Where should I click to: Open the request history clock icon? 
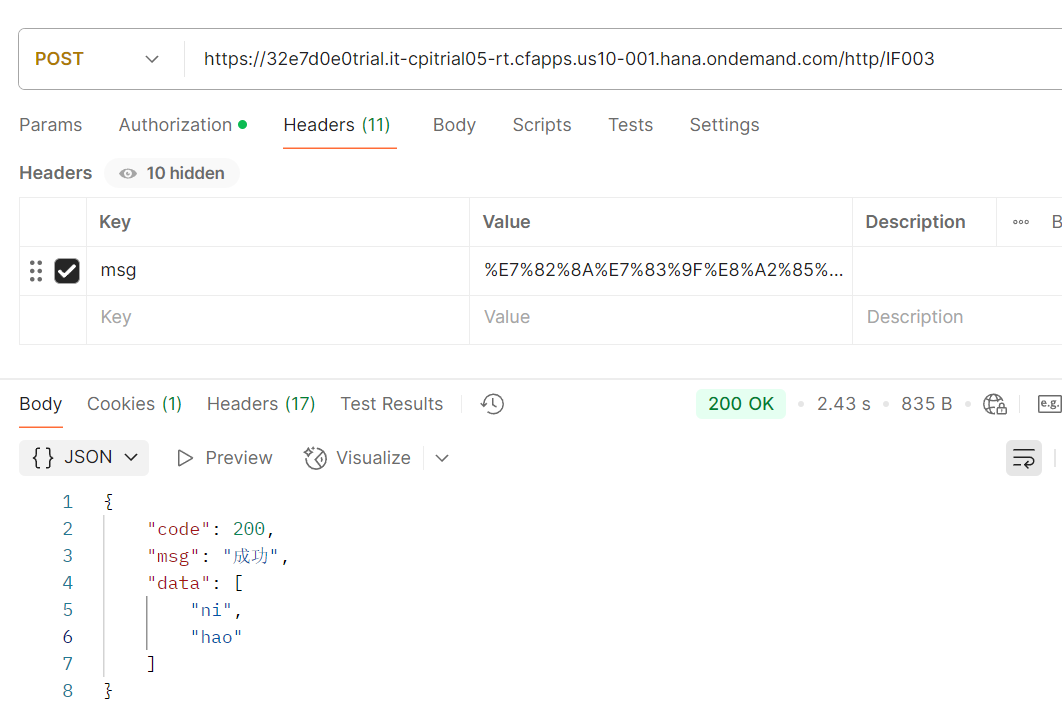491,403
